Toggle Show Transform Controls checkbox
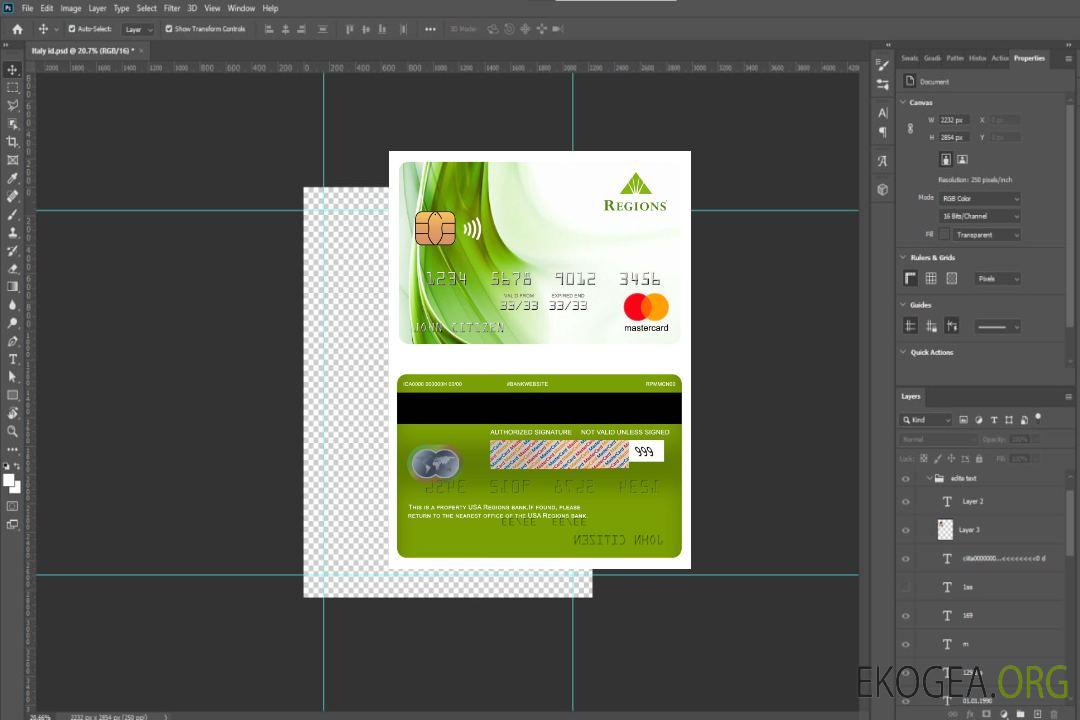This screenshot has width=1080, height=720. click(169, 29)
